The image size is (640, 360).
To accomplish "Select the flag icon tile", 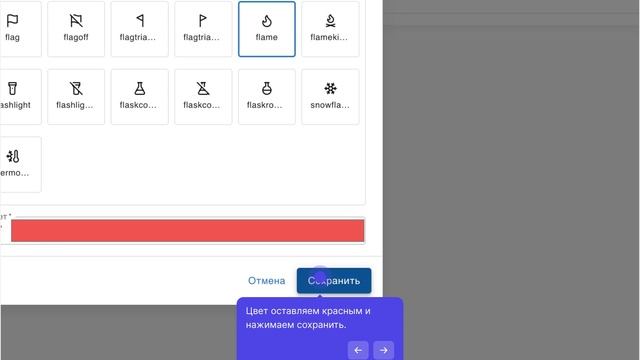I will click(20, 29).
